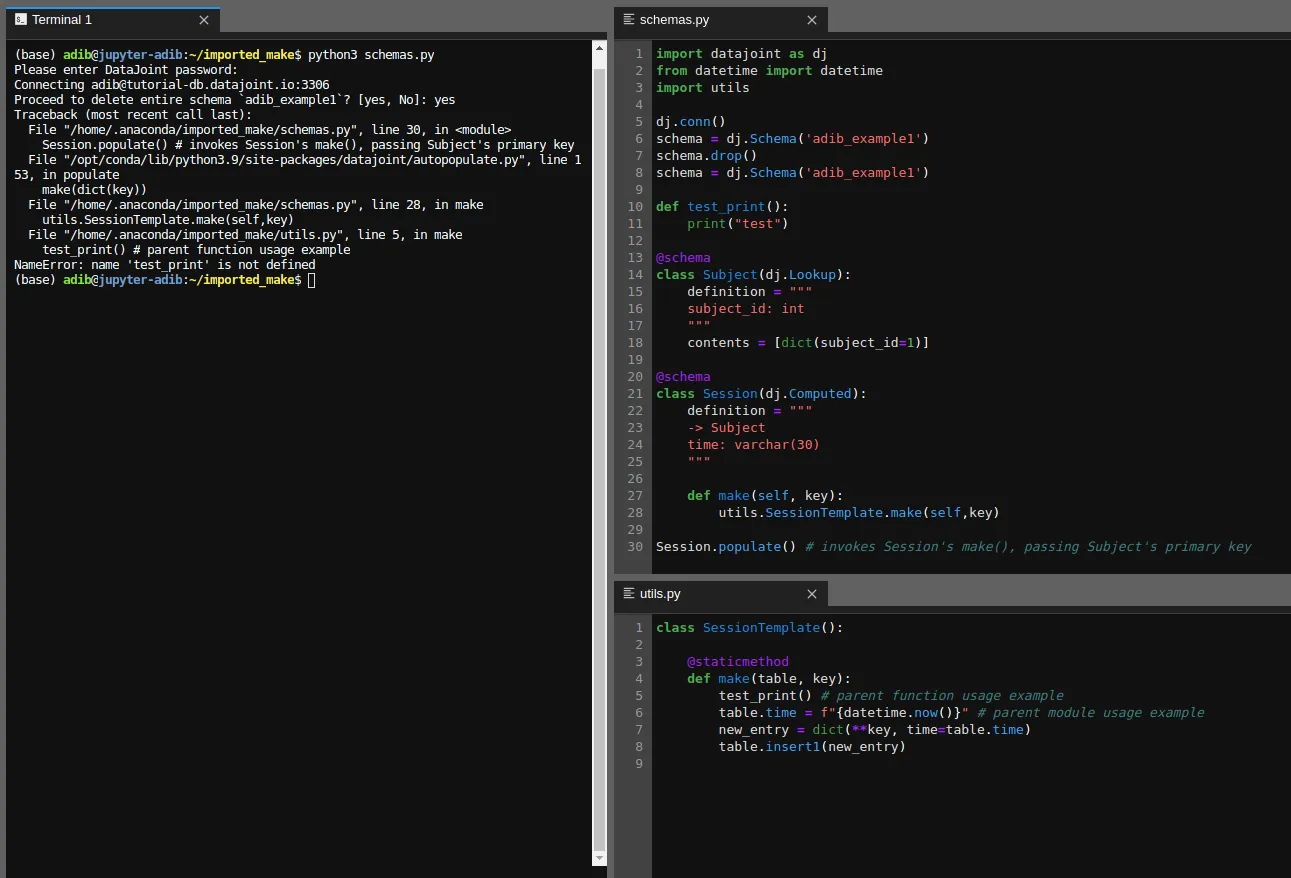The width and height of the screenshot is (1291, 878).
Task: Place cursor on test_print() call in utils.py
Action: (764, 696)
